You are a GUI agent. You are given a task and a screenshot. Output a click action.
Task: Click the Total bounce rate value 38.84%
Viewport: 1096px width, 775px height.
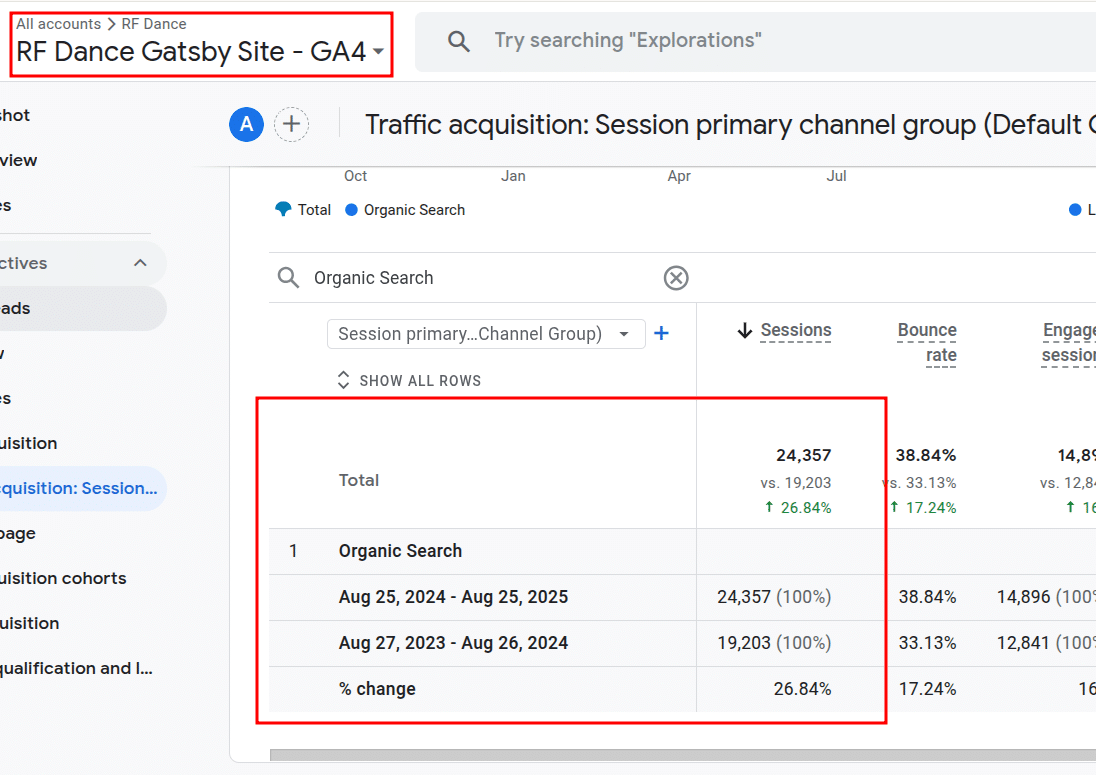(x=926, y=456)
